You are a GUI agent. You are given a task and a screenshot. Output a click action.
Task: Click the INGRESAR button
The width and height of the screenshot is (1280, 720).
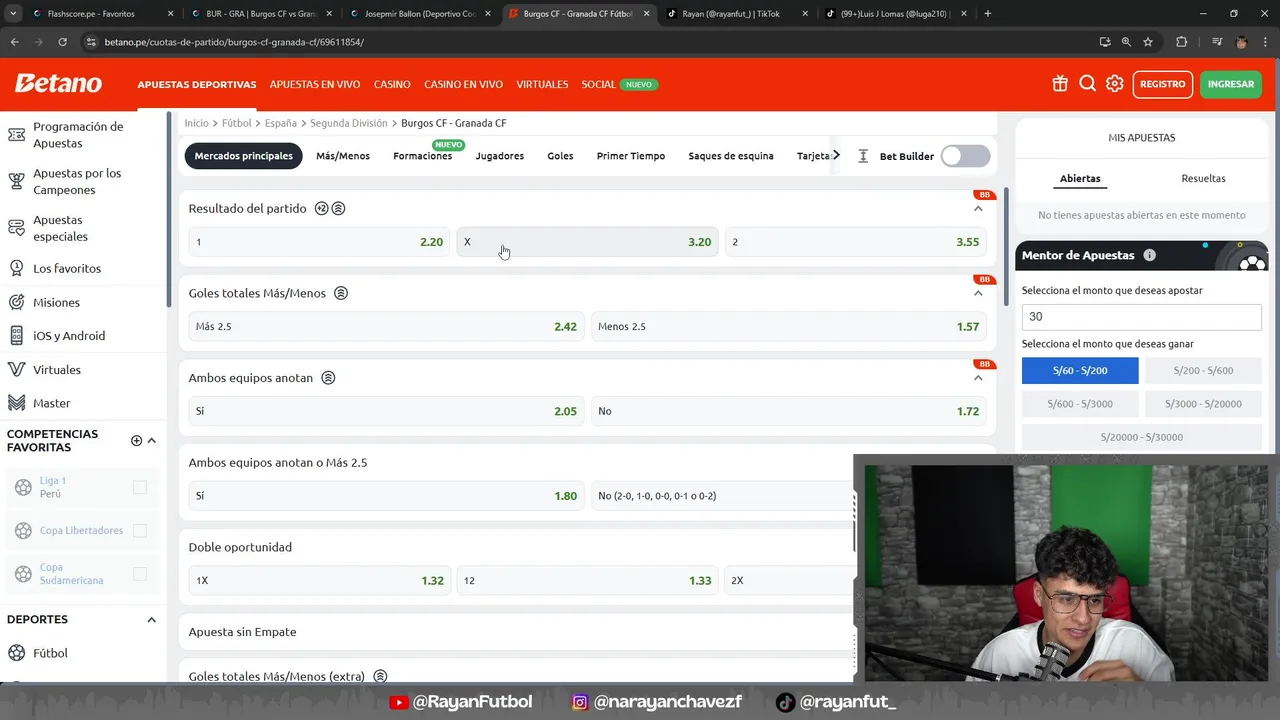pos(1231,84)
